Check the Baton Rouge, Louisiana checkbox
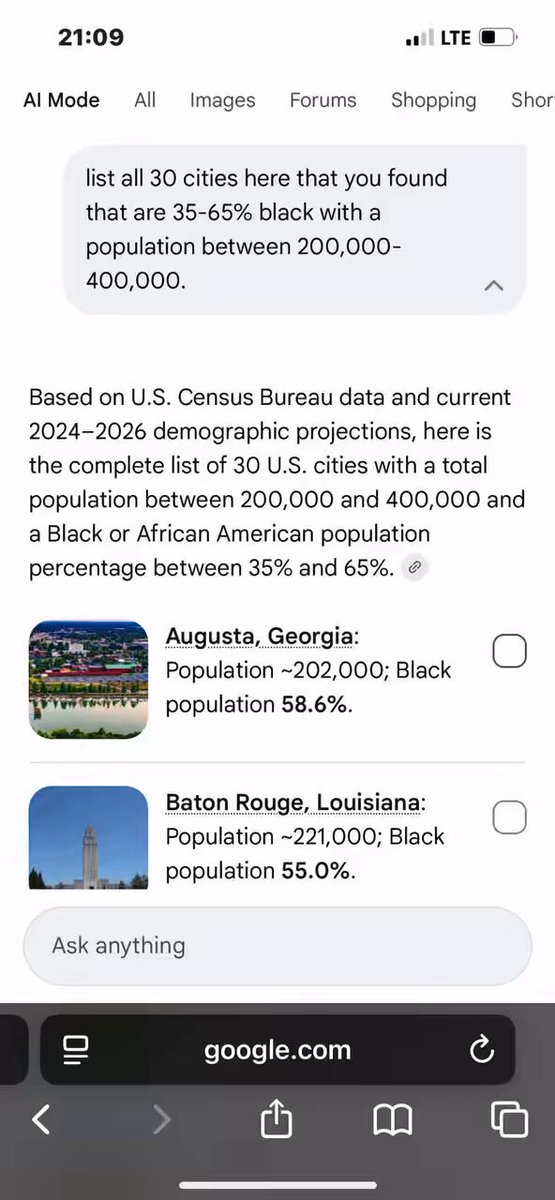This screenshot has width=555, height=1200. click(510, 817)
